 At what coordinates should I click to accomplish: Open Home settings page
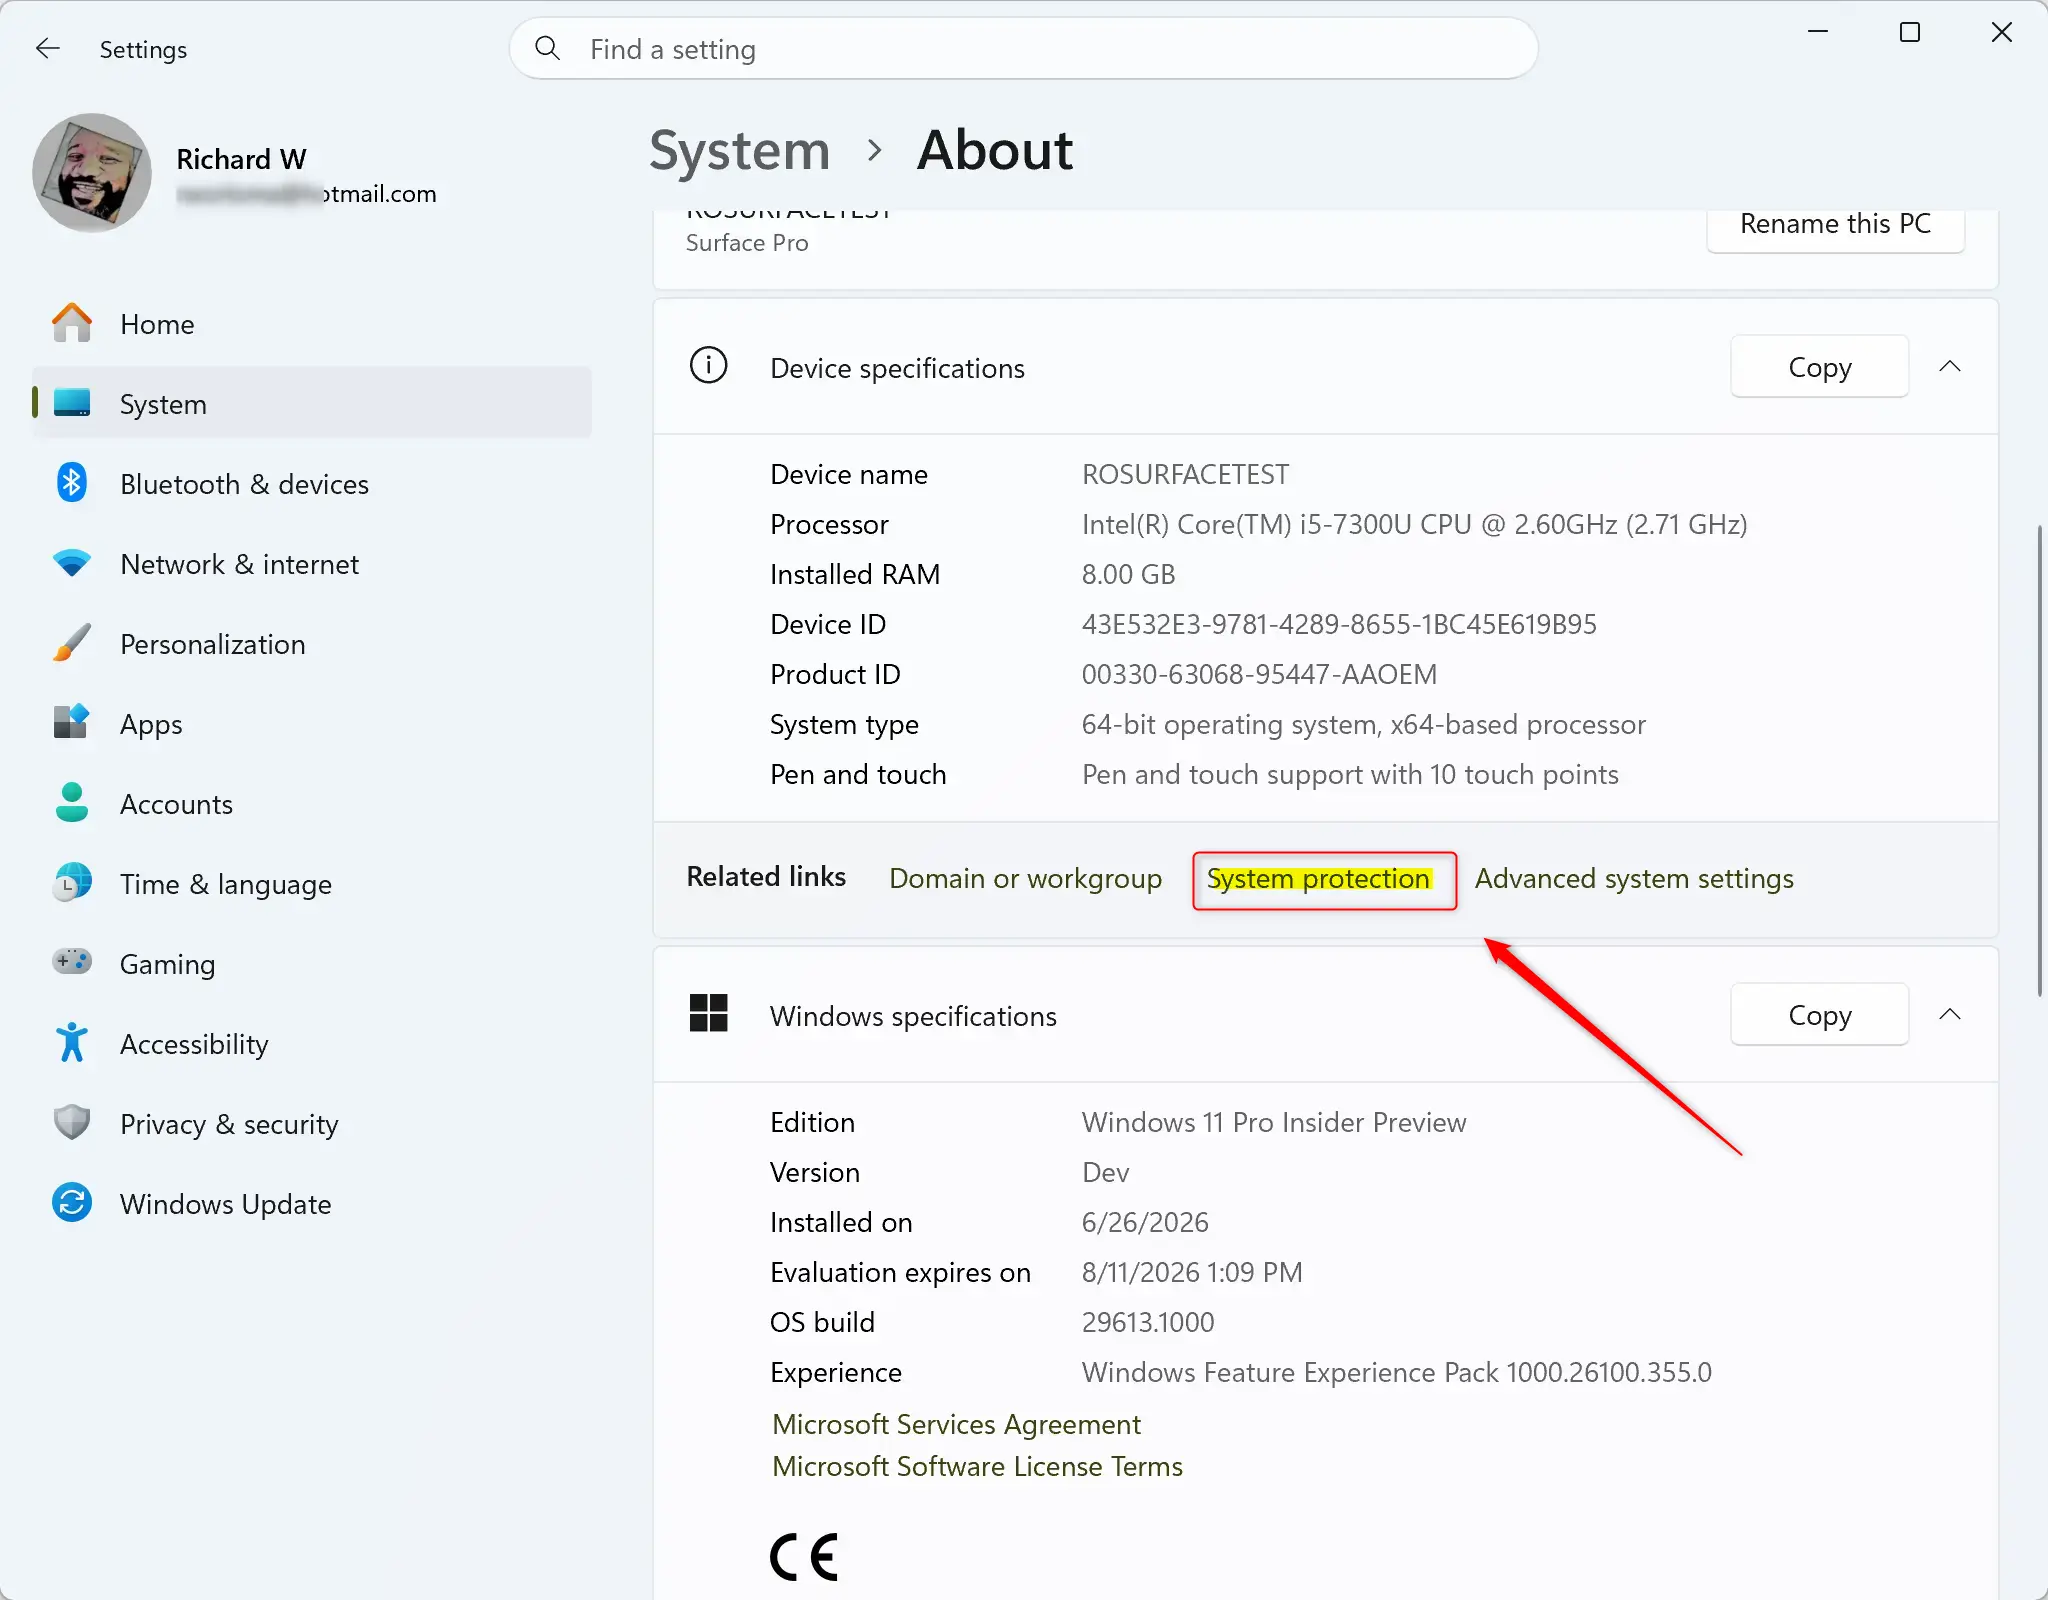(312, 324)
